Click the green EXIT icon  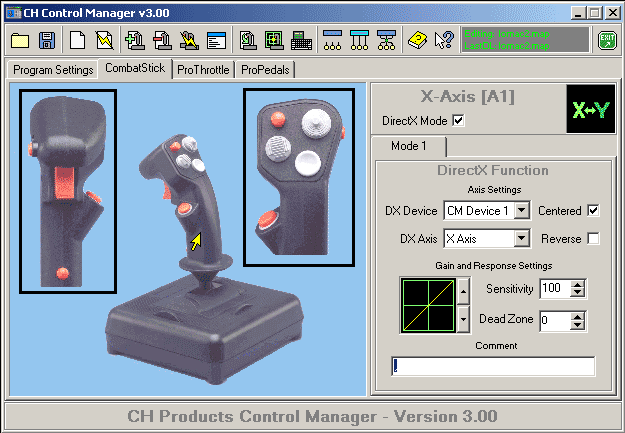[x=607, y=40]
